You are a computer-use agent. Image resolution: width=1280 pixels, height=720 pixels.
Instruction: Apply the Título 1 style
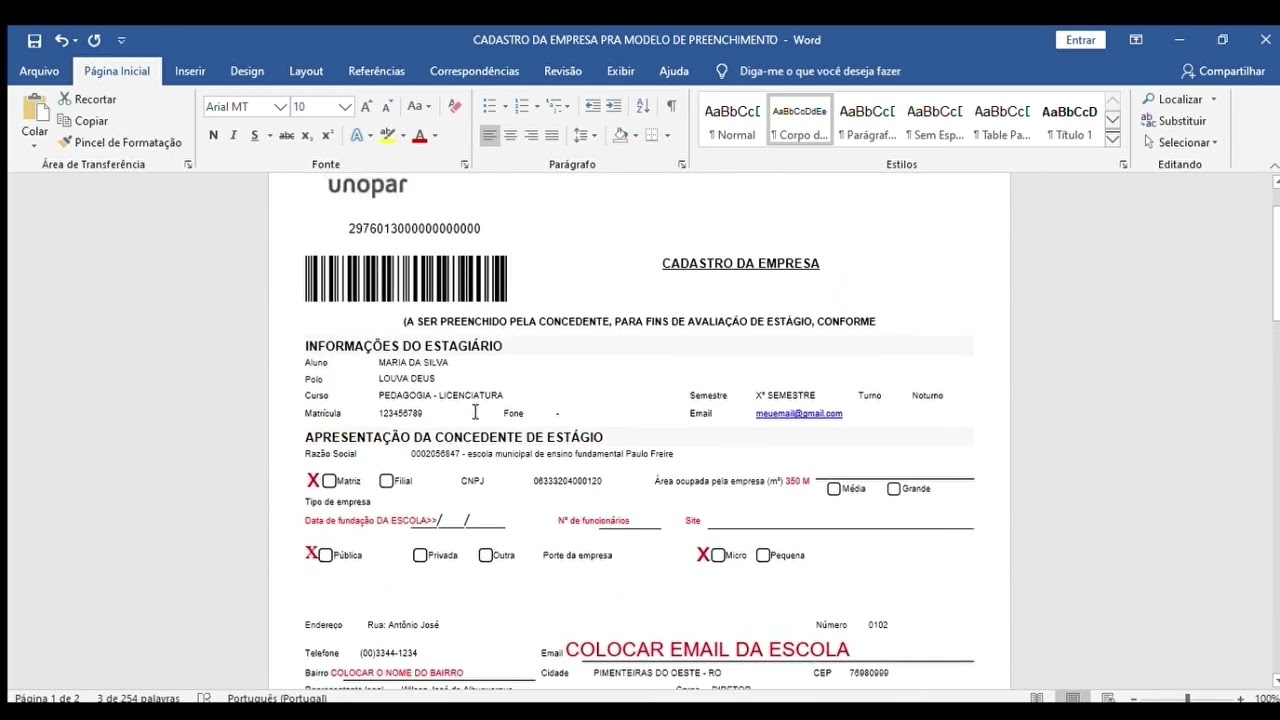click(x=1069, y=121)
